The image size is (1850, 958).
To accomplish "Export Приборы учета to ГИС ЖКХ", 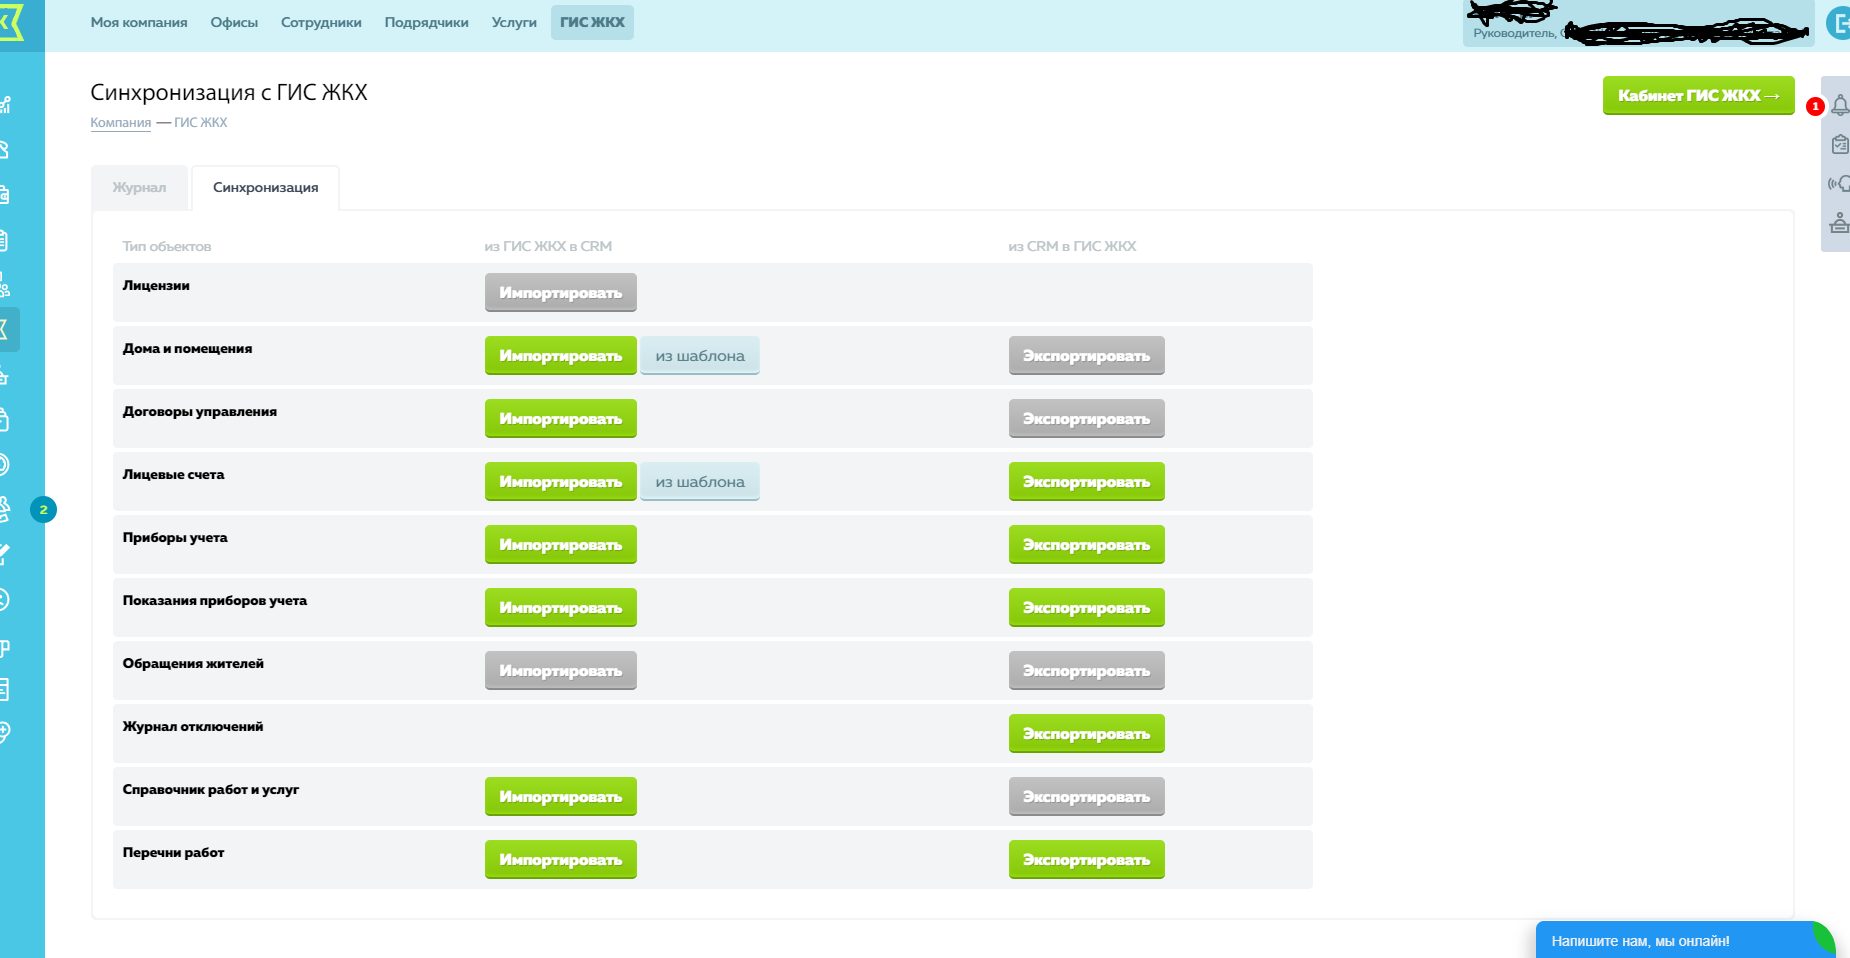I will 1086,545.
